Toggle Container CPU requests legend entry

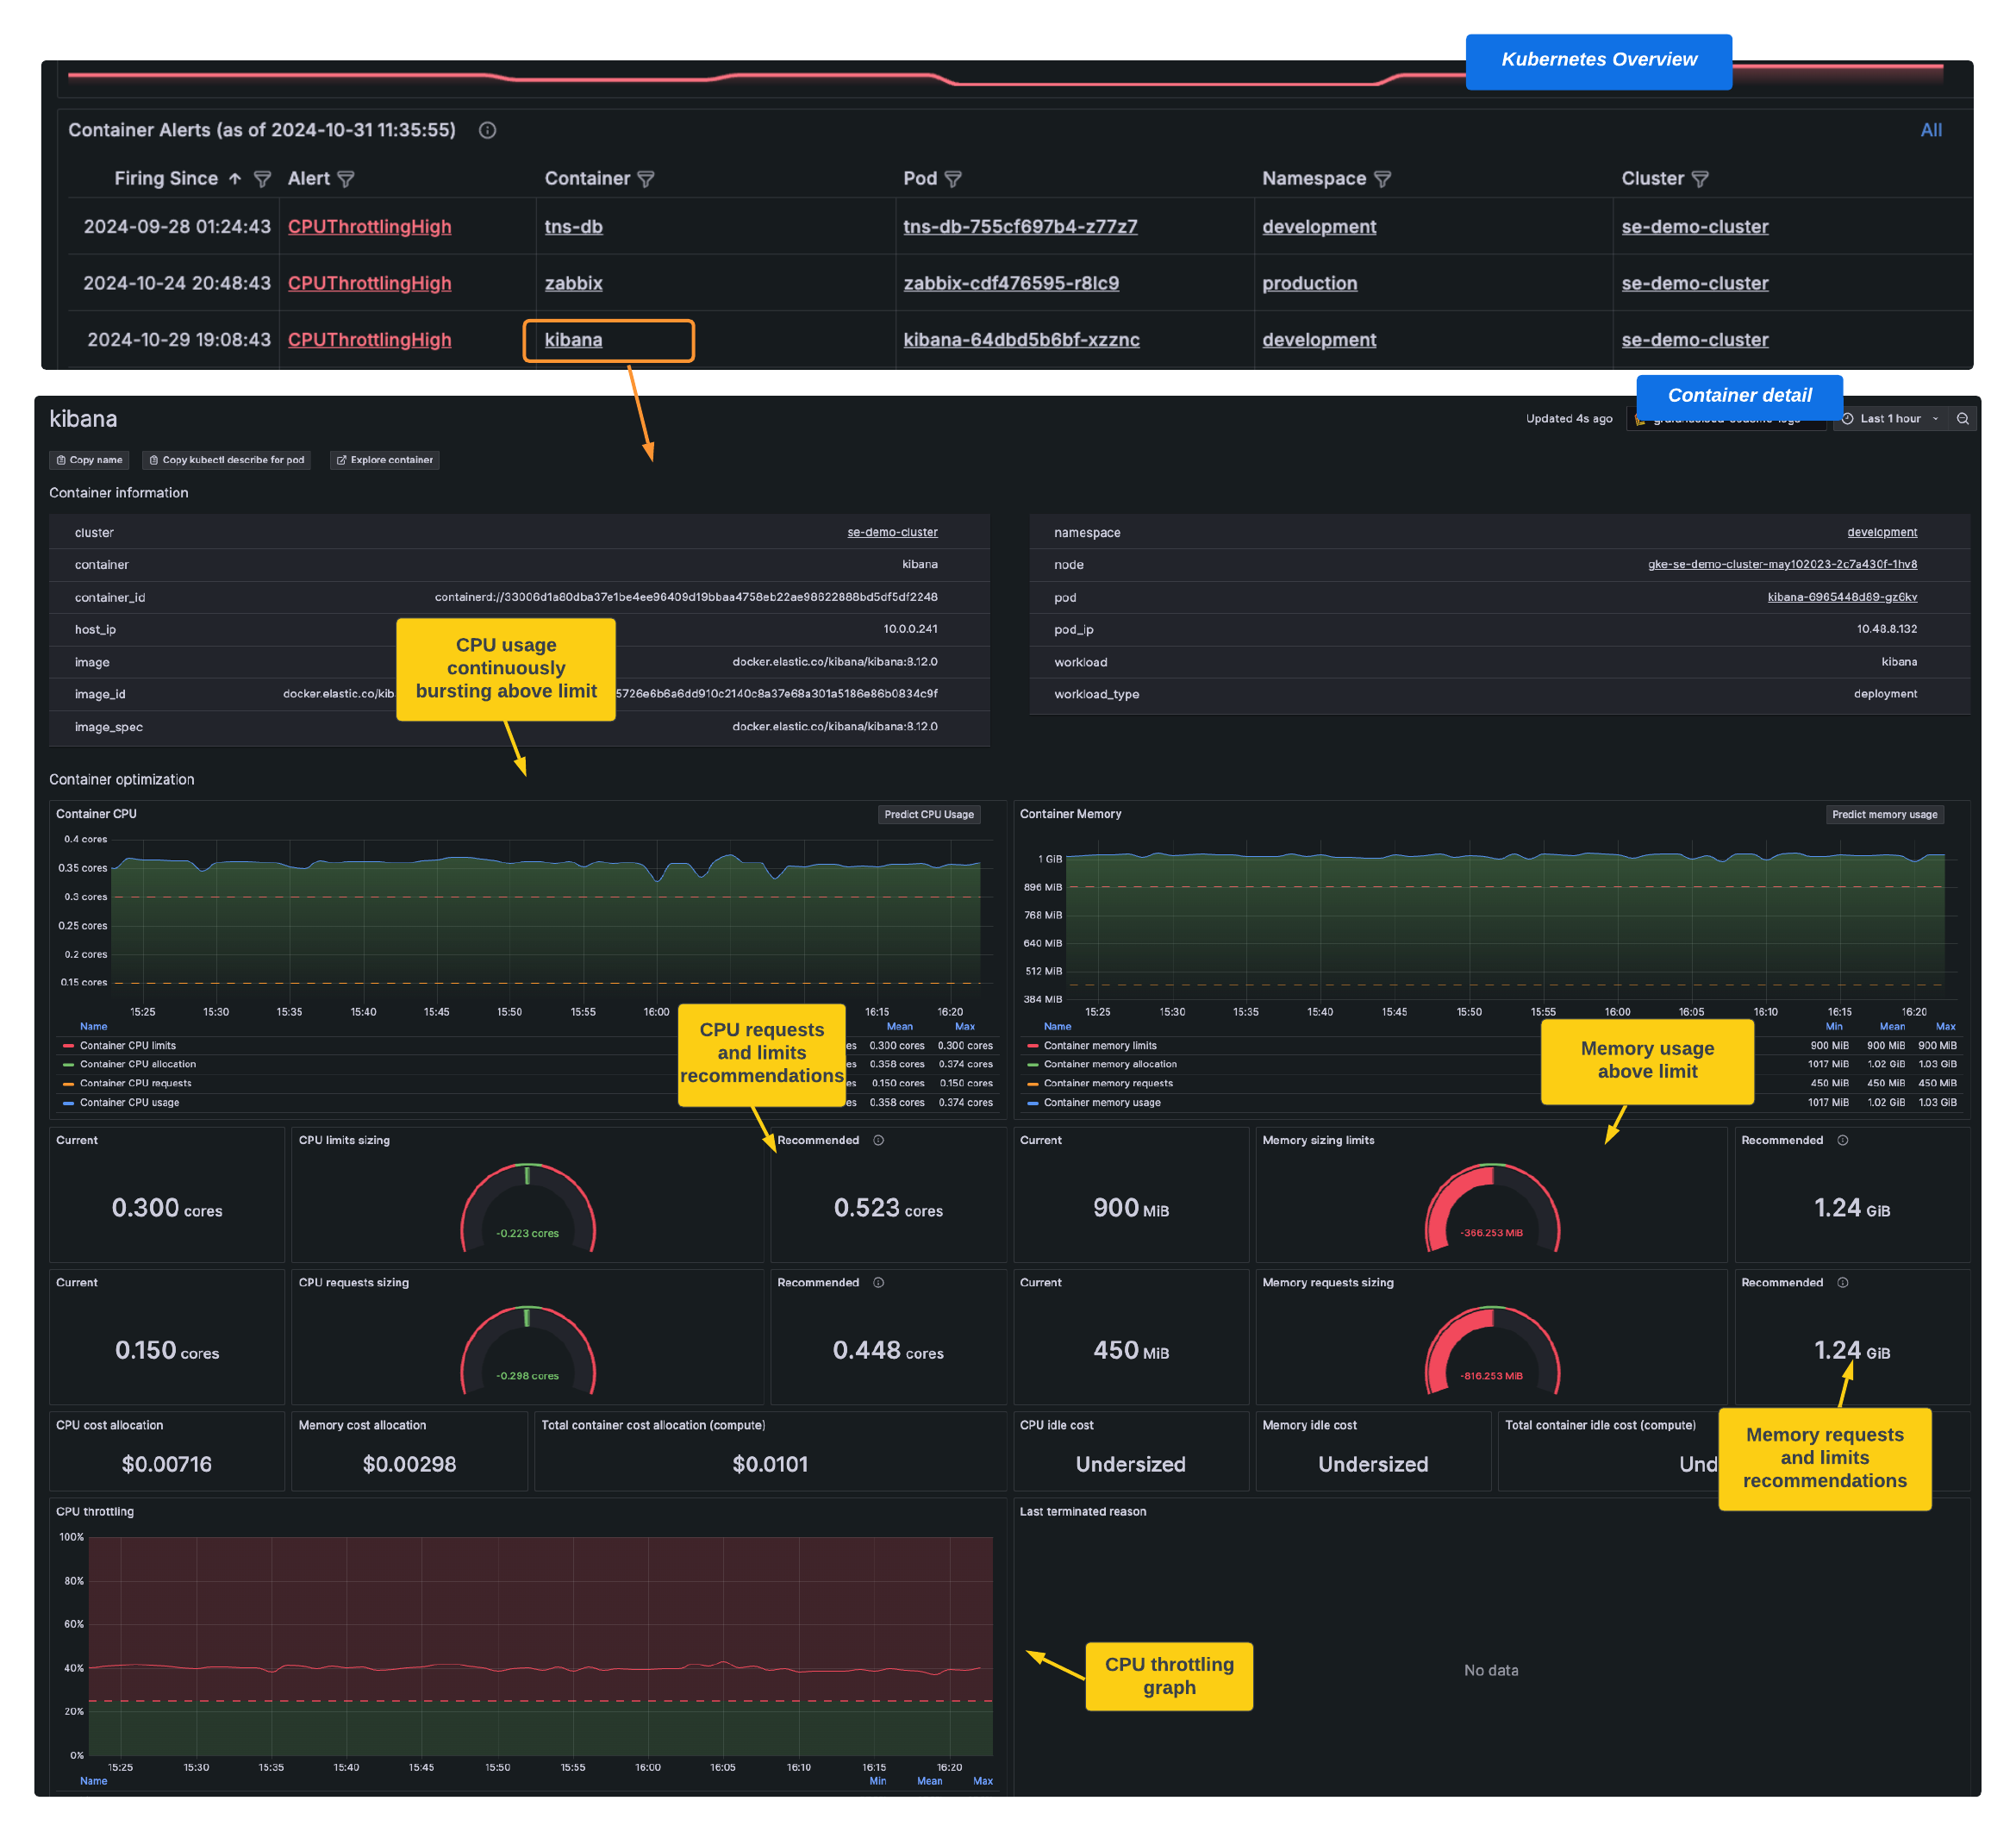pos(135,1083)
